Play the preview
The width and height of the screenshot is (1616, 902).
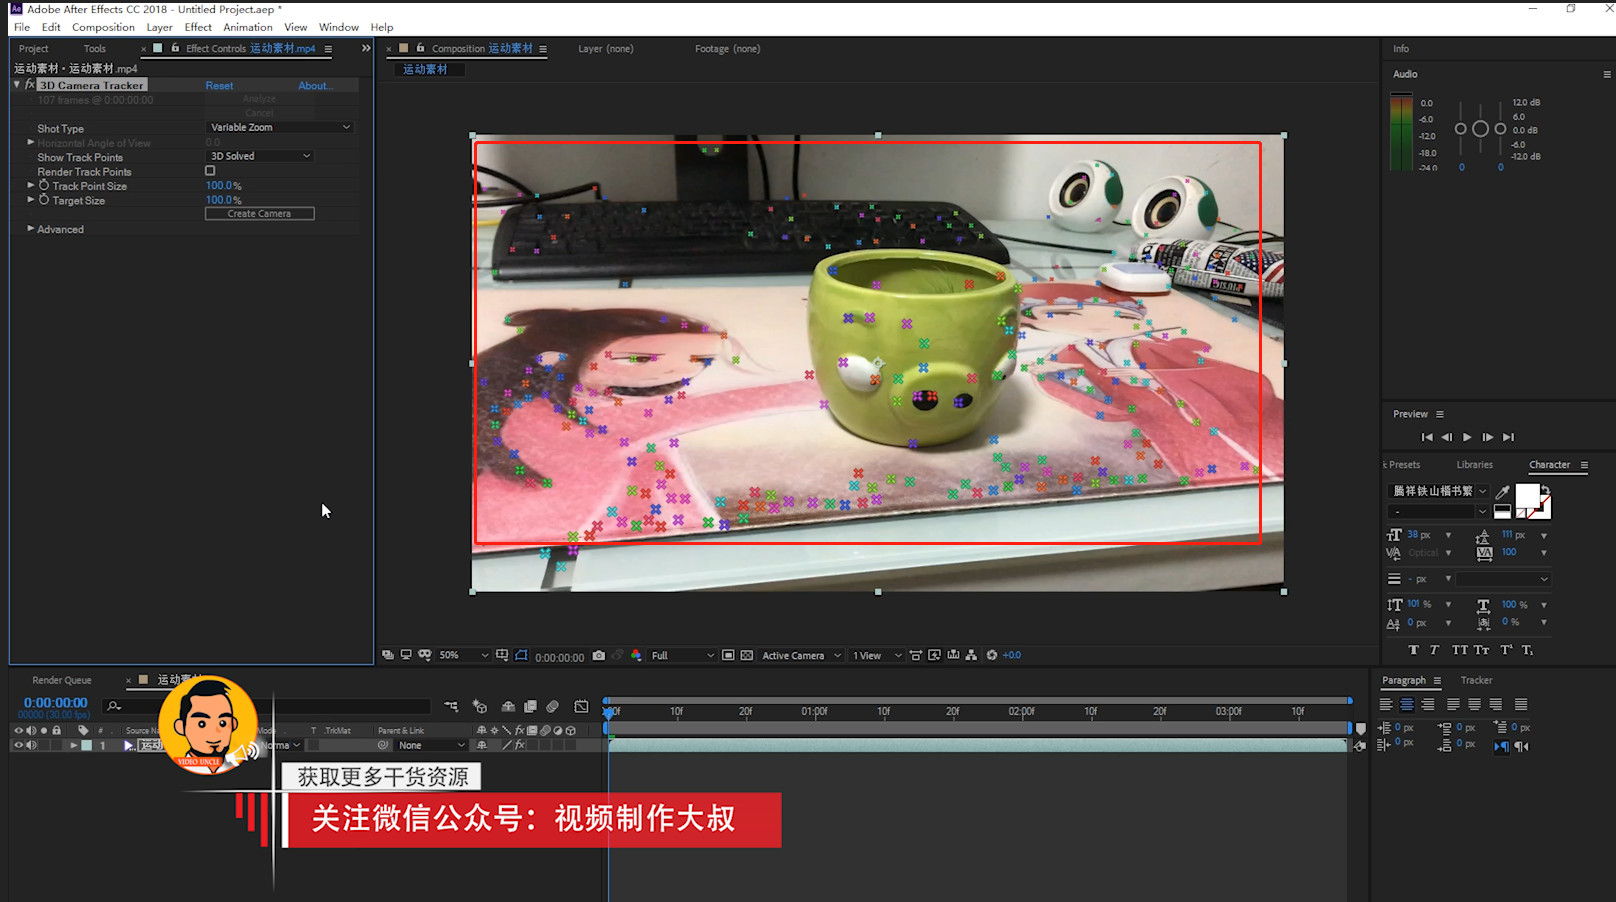tap(1467, 437)
